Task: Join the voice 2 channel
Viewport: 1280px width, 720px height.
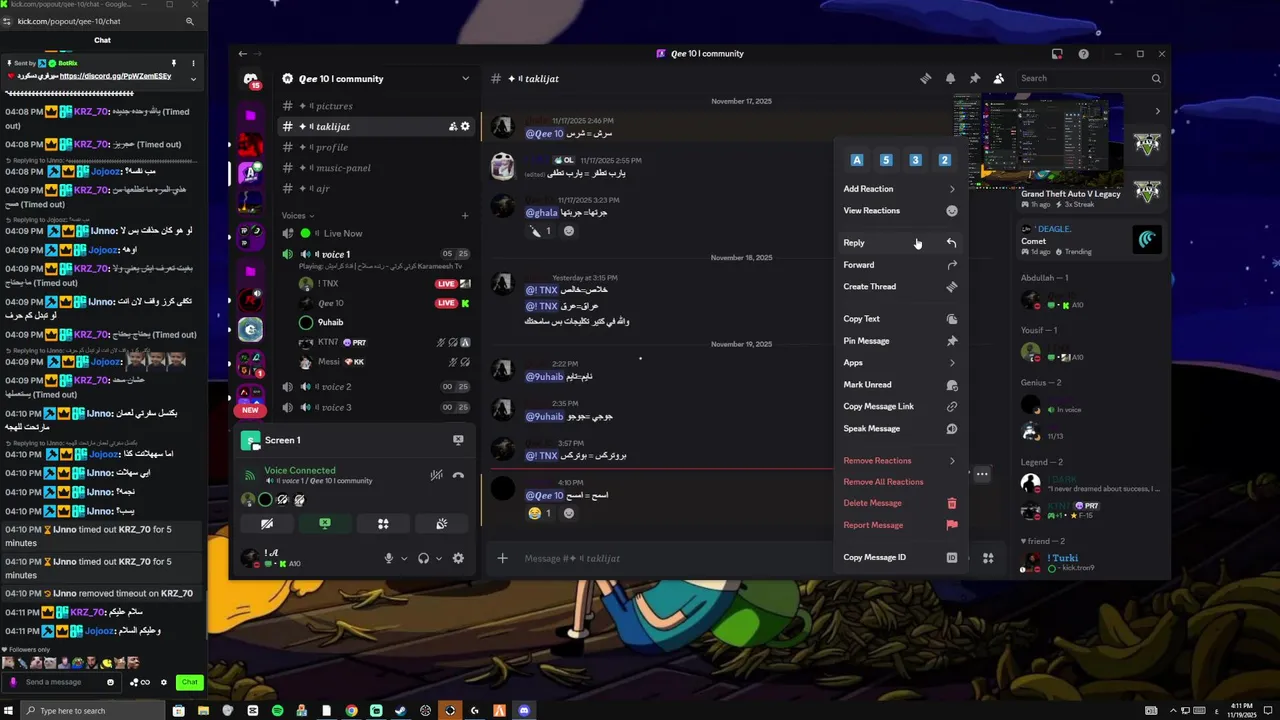Action: (375, 387)
